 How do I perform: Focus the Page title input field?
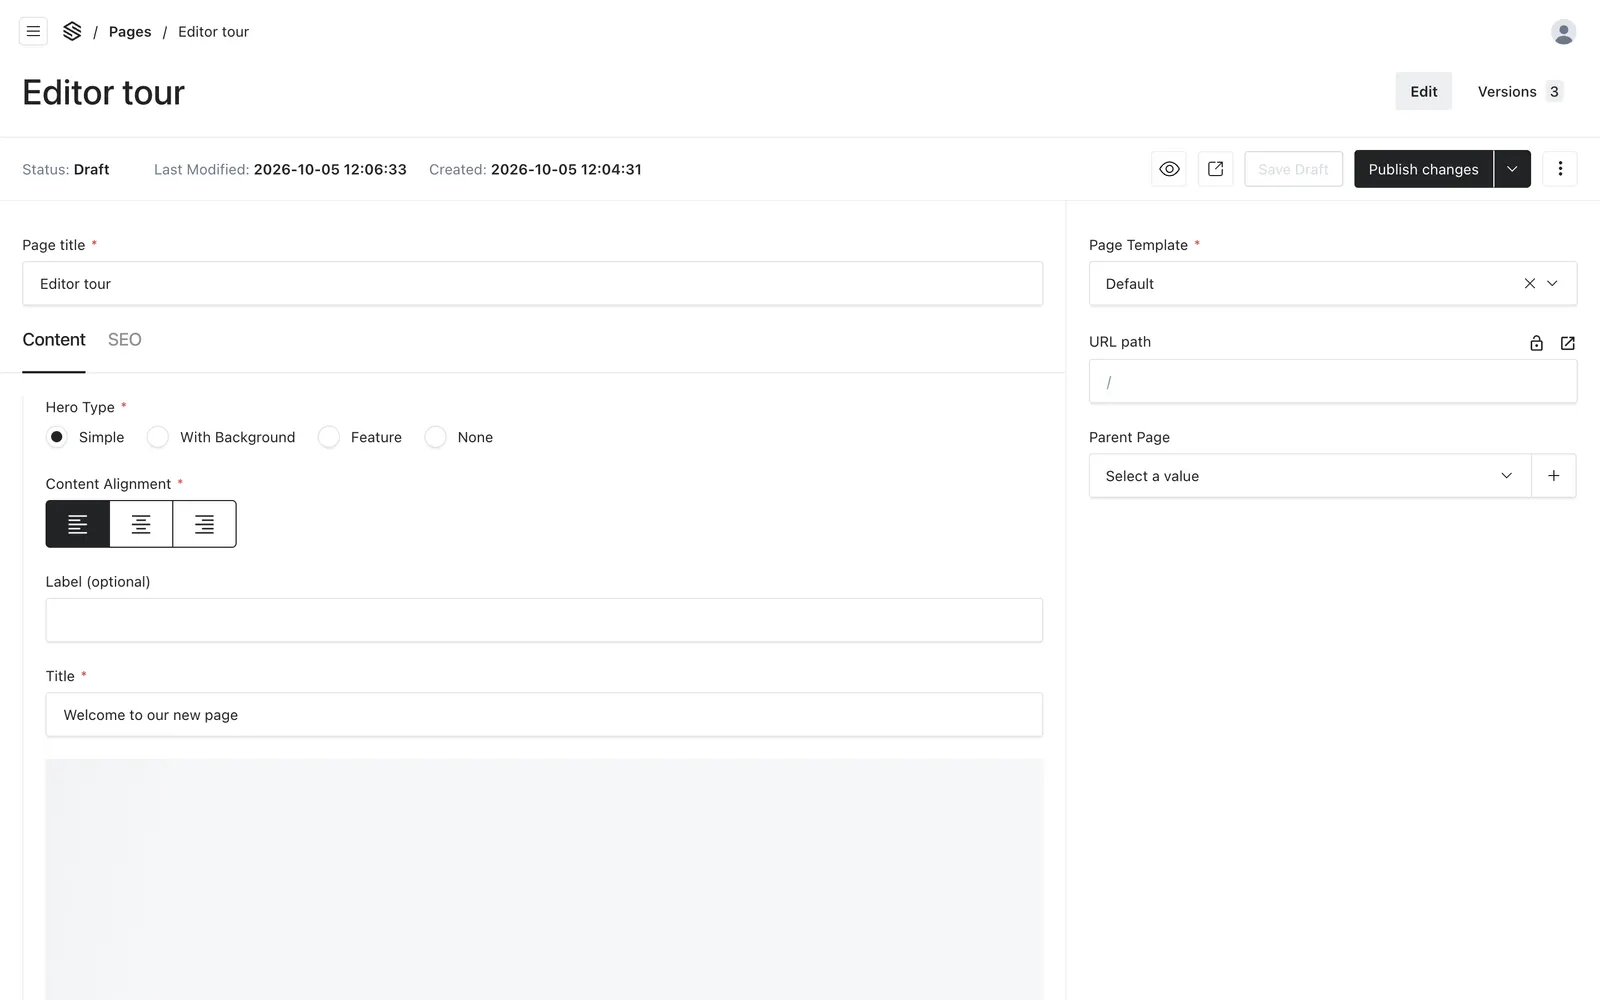[532, 284]
